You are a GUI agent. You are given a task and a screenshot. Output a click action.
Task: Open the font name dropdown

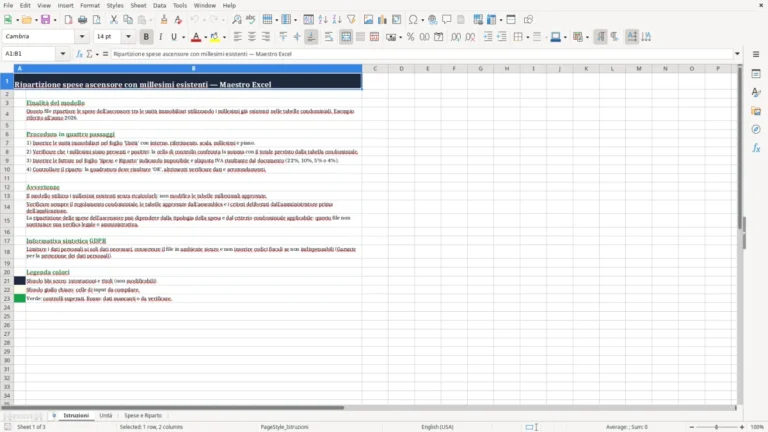click(82, 37)
